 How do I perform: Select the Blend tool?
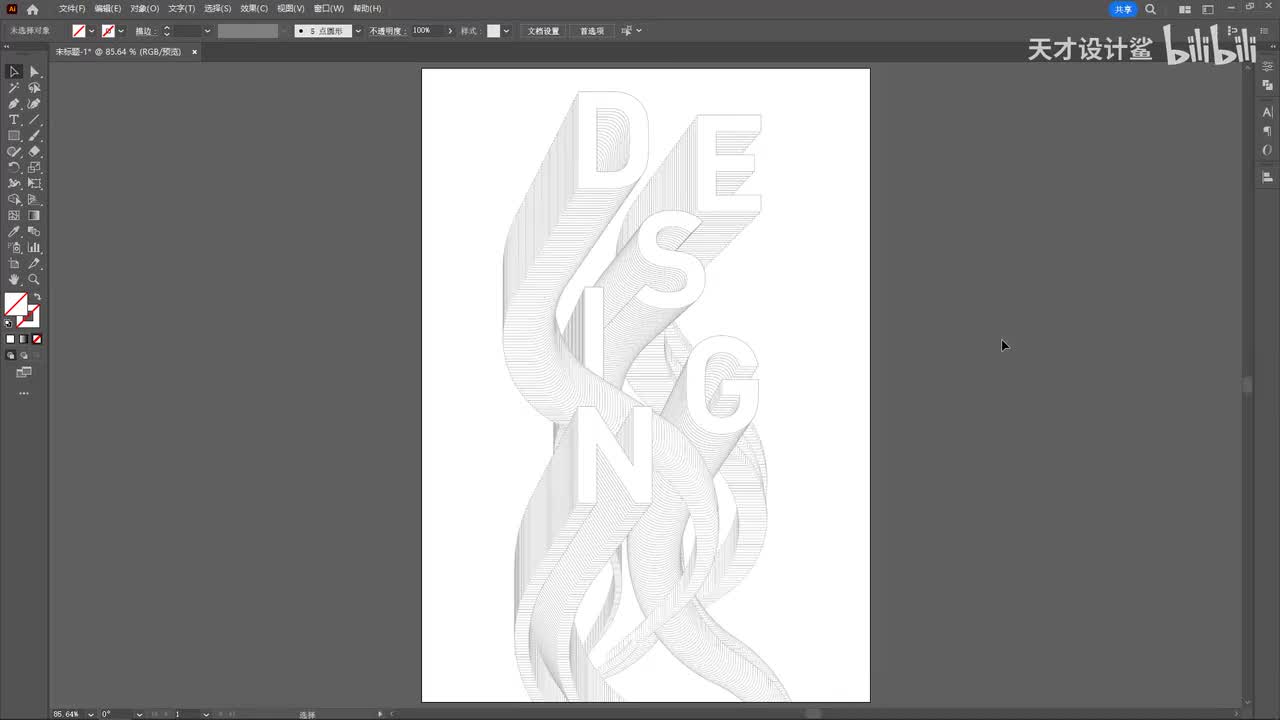[x=34, y=232]
